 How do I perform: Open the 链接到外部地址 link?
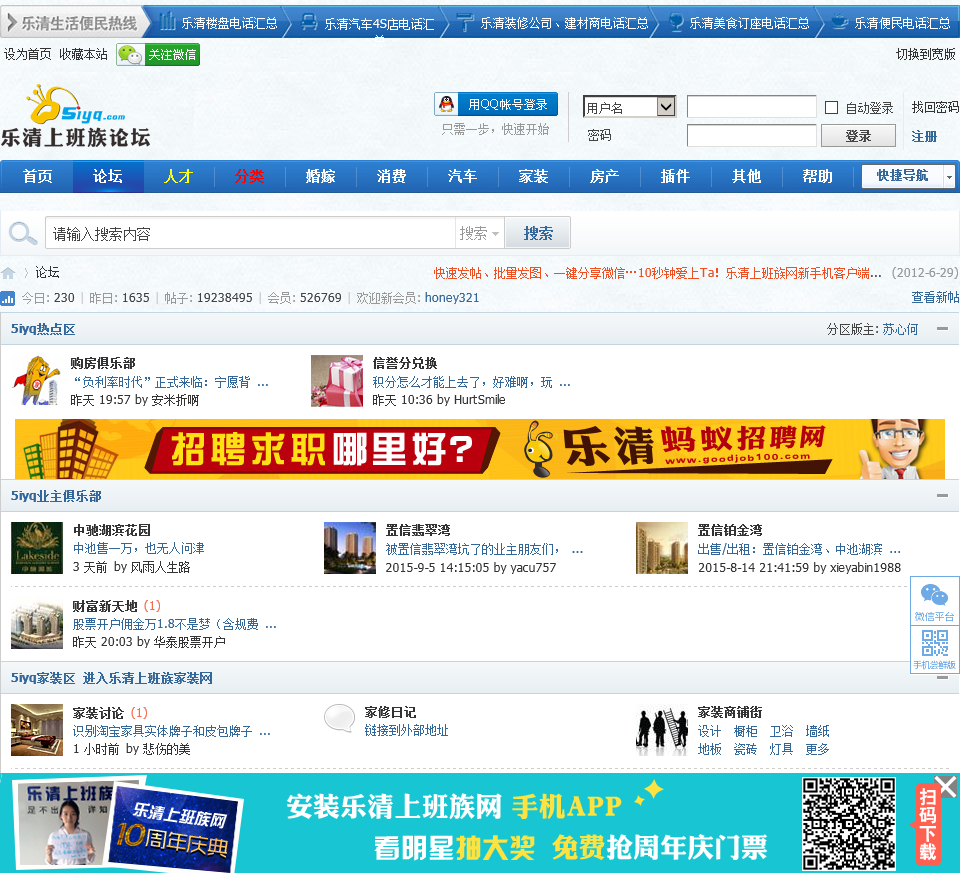point(406,730)
